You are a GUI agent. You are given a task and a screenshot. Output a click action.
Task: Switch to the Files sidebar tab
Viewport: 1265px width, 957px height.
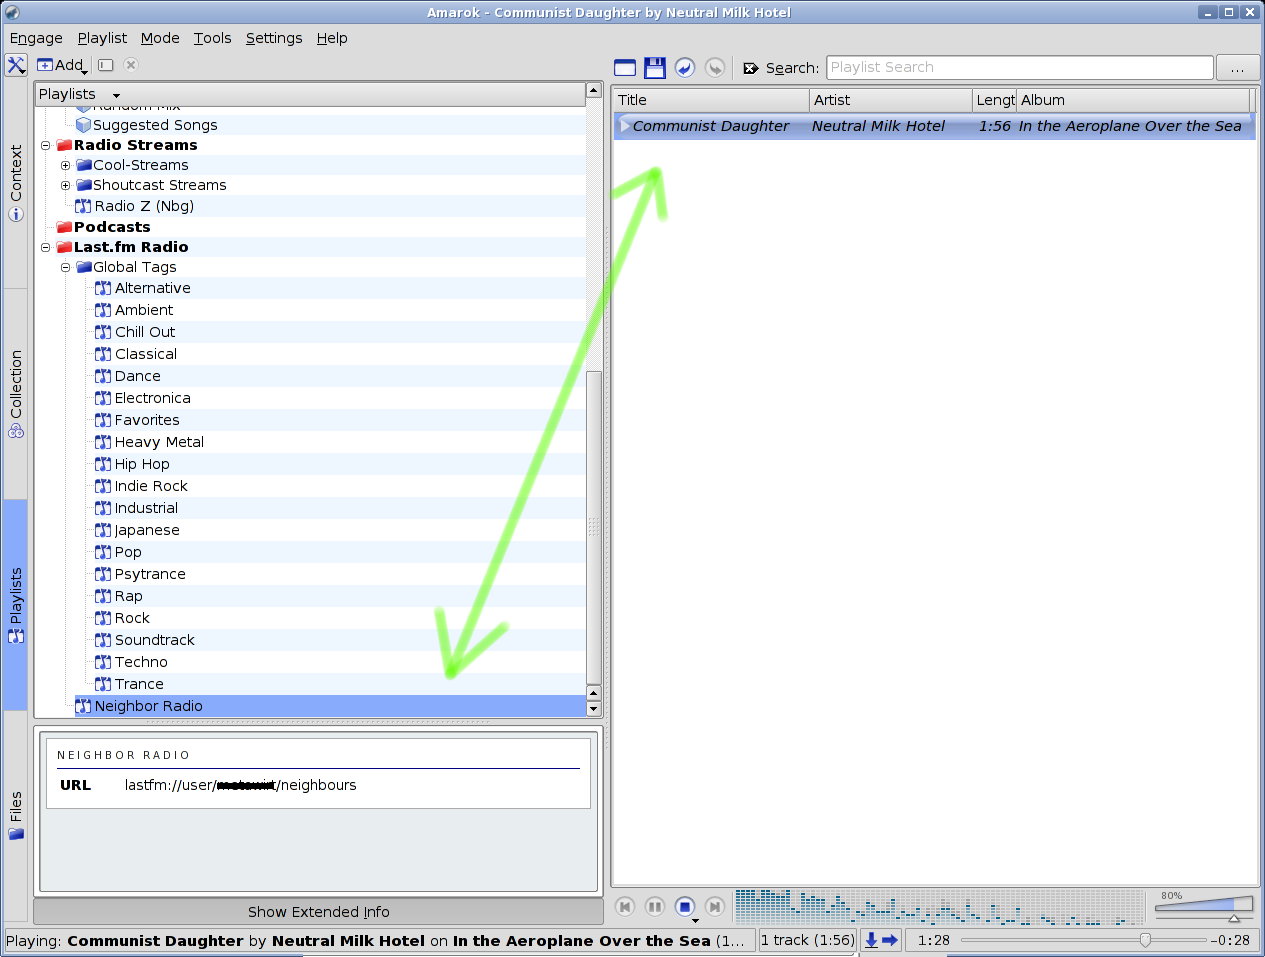click(x=16, y=816)
